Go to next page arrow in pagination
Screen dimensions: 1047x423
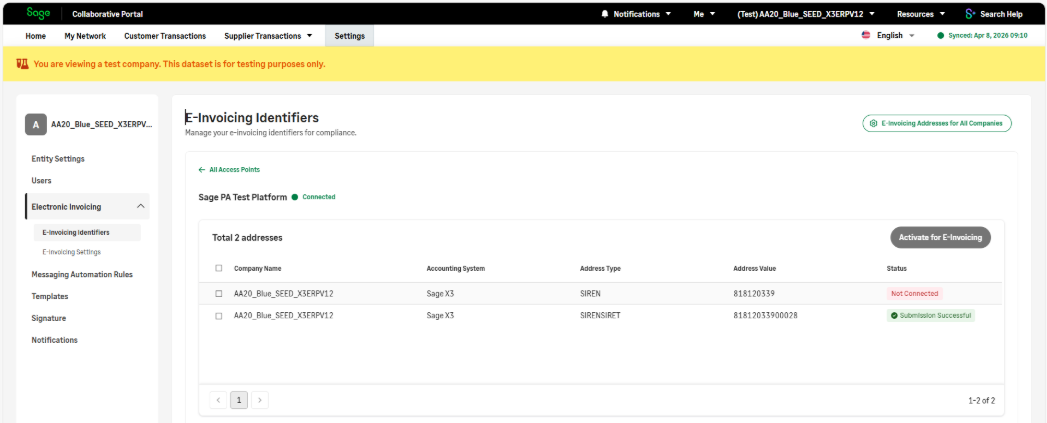(260, 400)
